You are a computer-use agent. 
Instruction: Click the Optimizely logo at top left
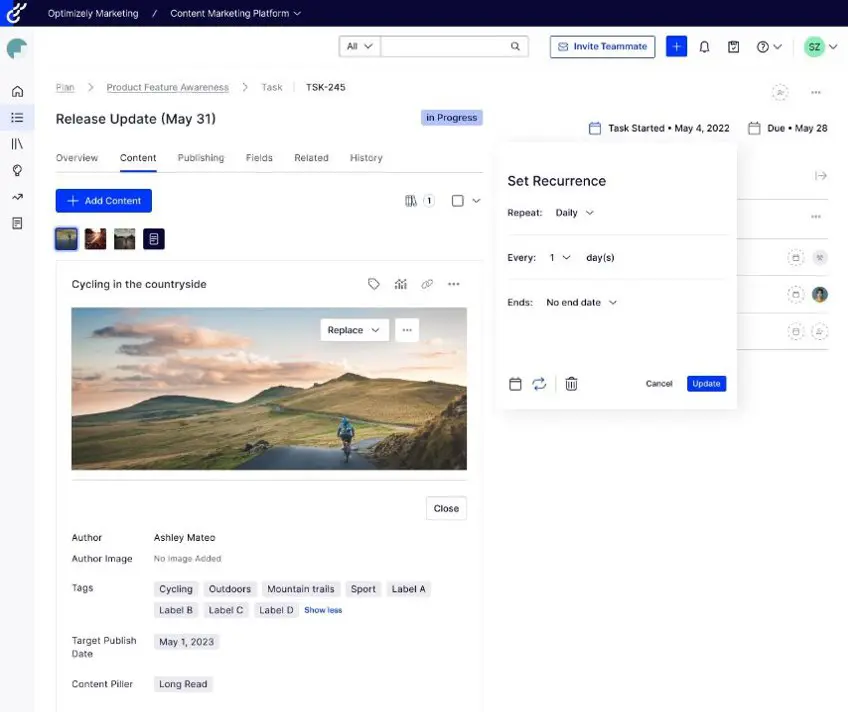[16, 13]
